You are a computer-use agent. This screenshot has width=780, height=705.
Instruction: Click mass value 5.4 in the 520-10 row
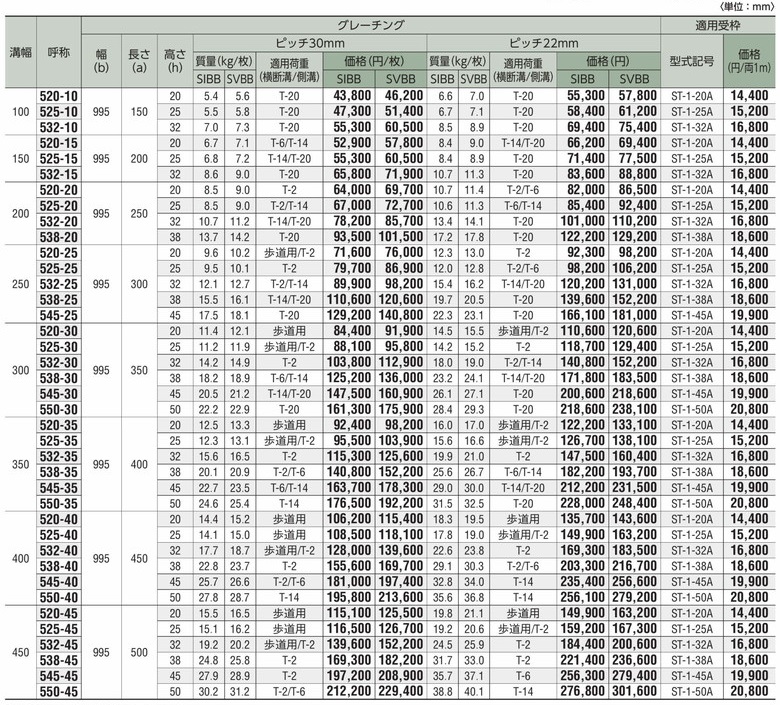pyautogui.click(x=211, y=96)
